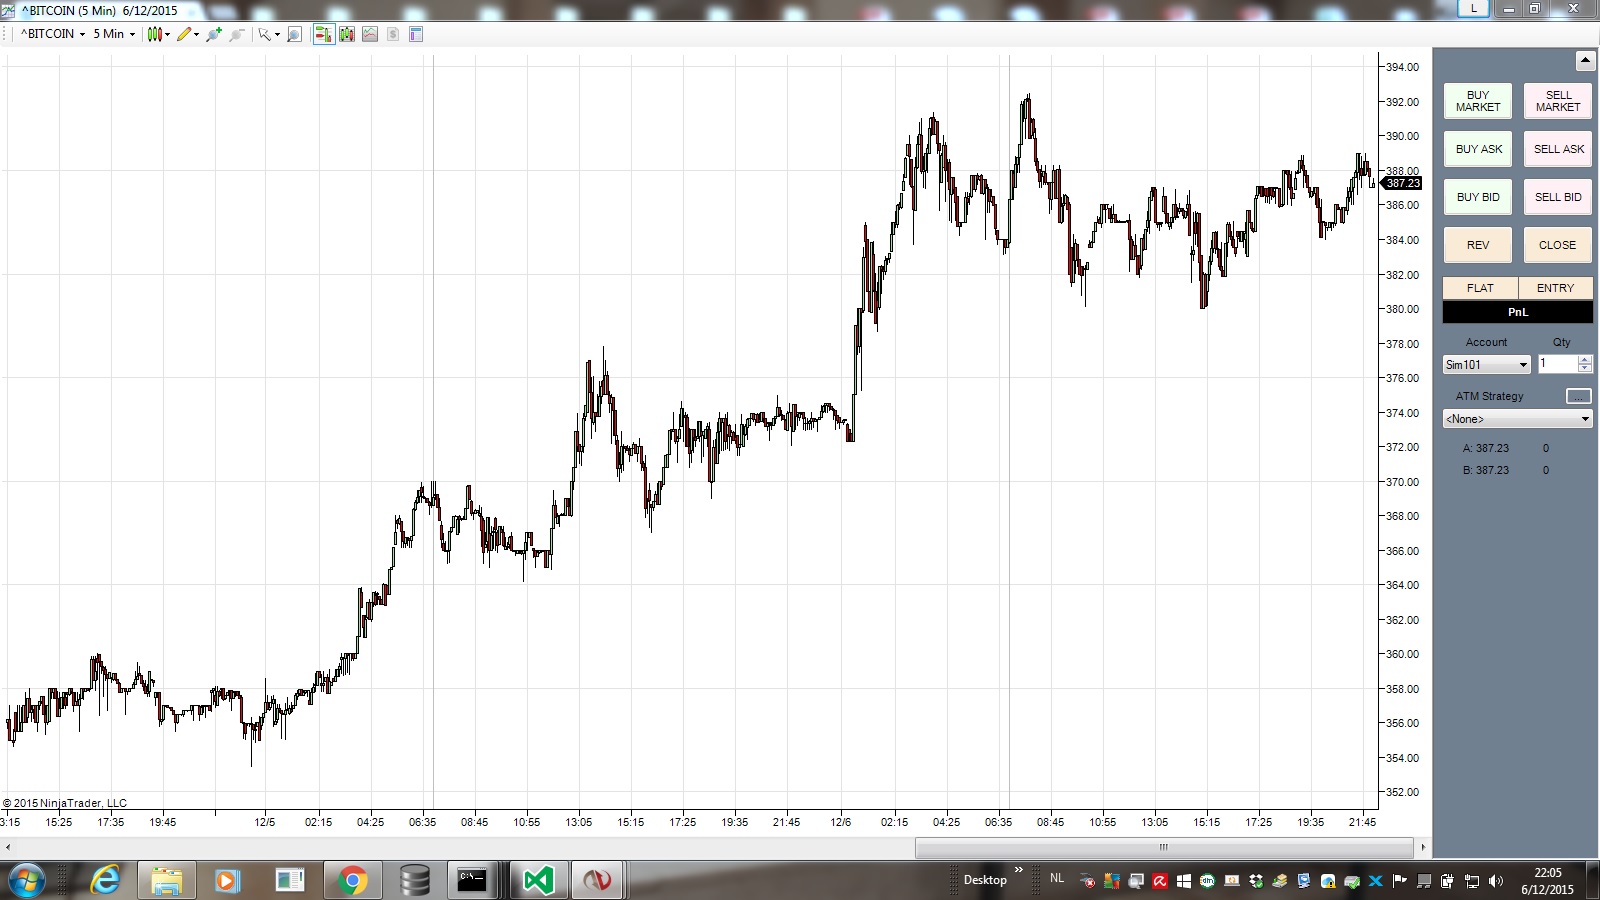Click the scrollbar left arrow

click(8, 847)
